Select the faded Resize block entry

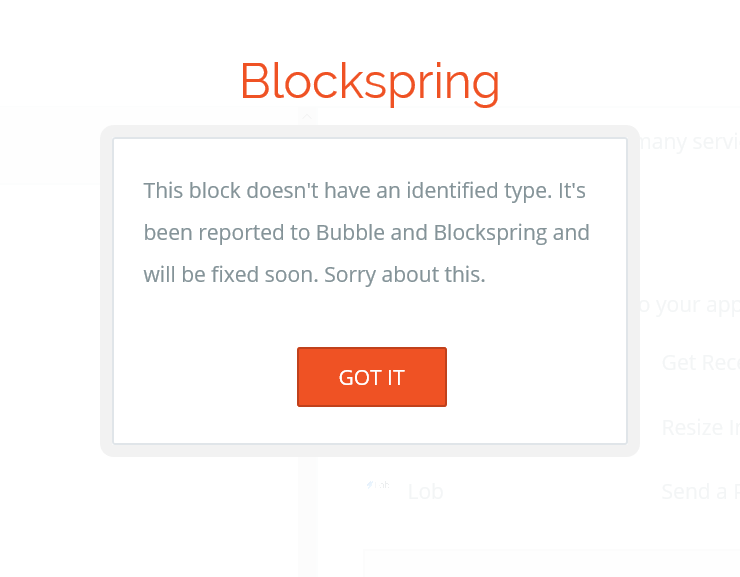(x=700, y=428)
